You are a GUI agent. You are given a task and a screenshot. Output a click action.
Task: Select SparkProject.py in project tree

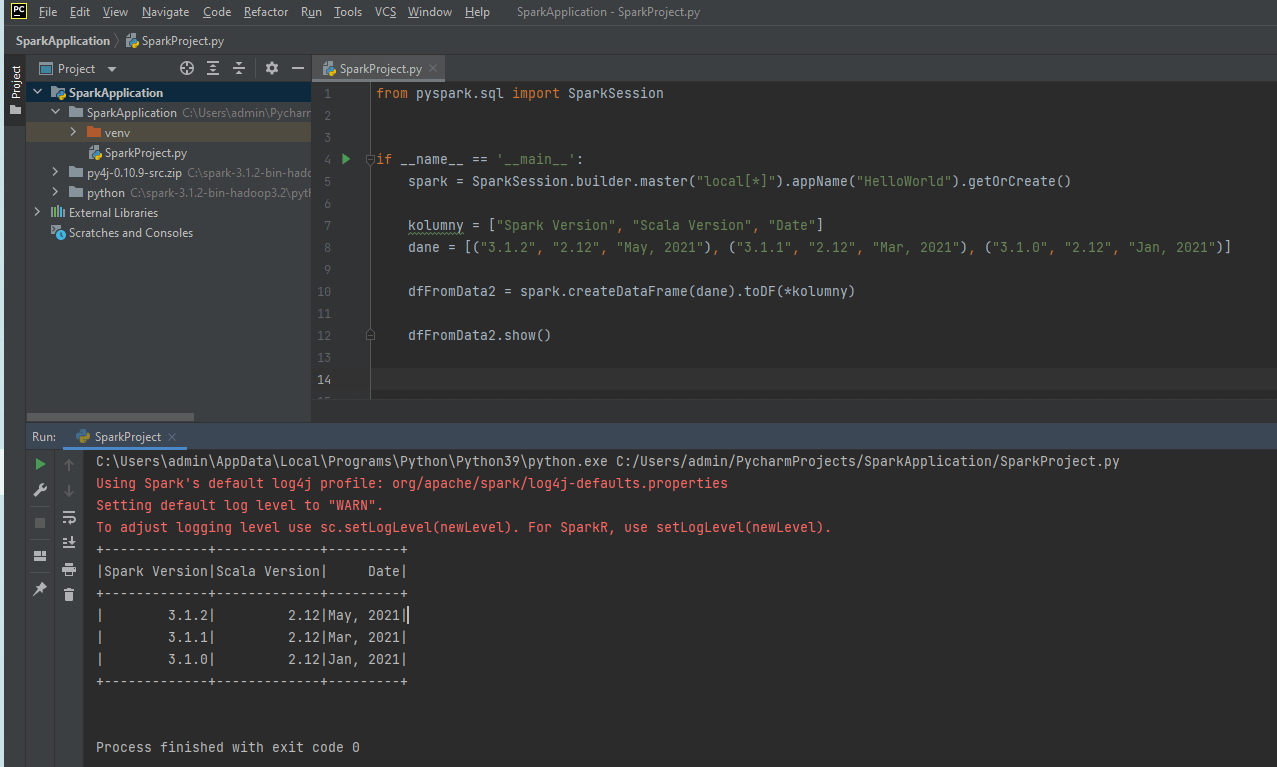point(145,153)
